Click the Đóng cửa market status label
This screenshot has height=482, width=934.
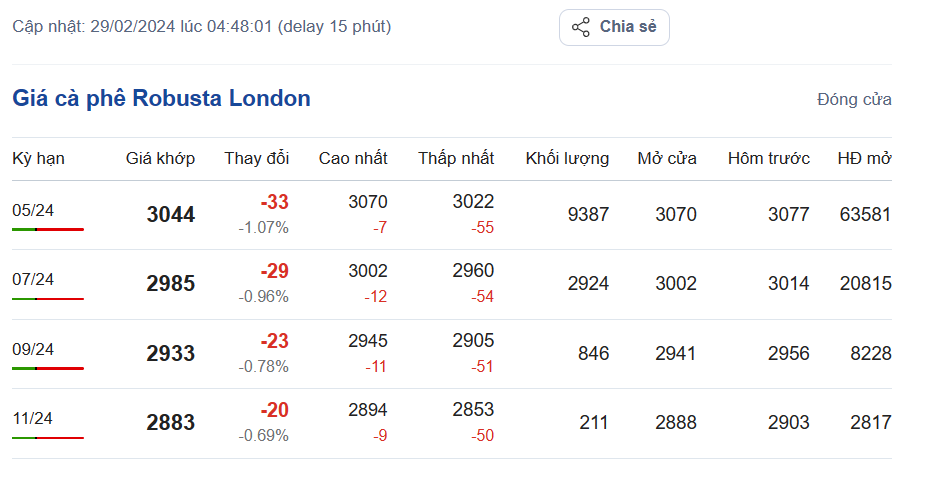tap(854, 99)
